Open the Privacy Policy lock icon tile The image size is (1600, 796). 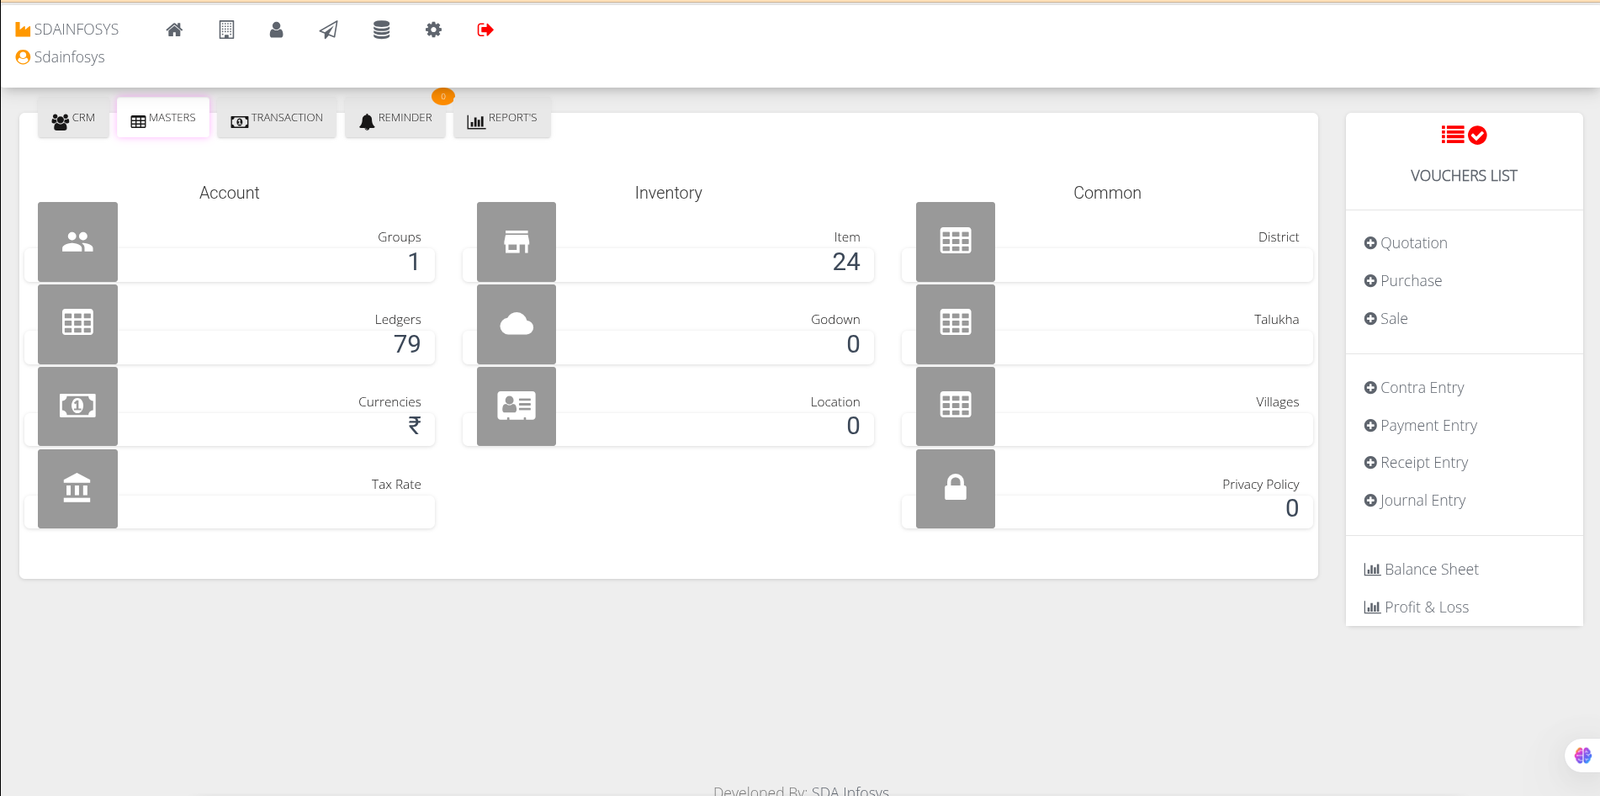955,488
